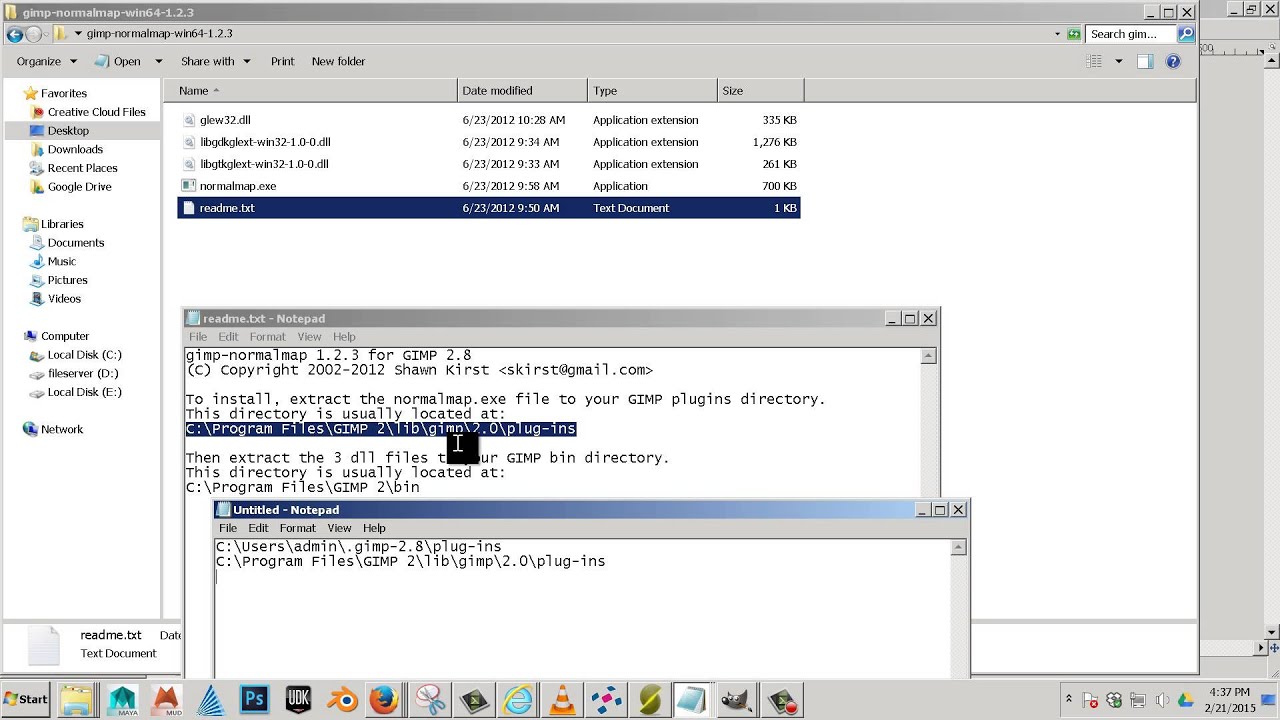The width and height of the screenshot is (1280, 720).
Task: Select Documents library
Action: click(x=75, y=243)
